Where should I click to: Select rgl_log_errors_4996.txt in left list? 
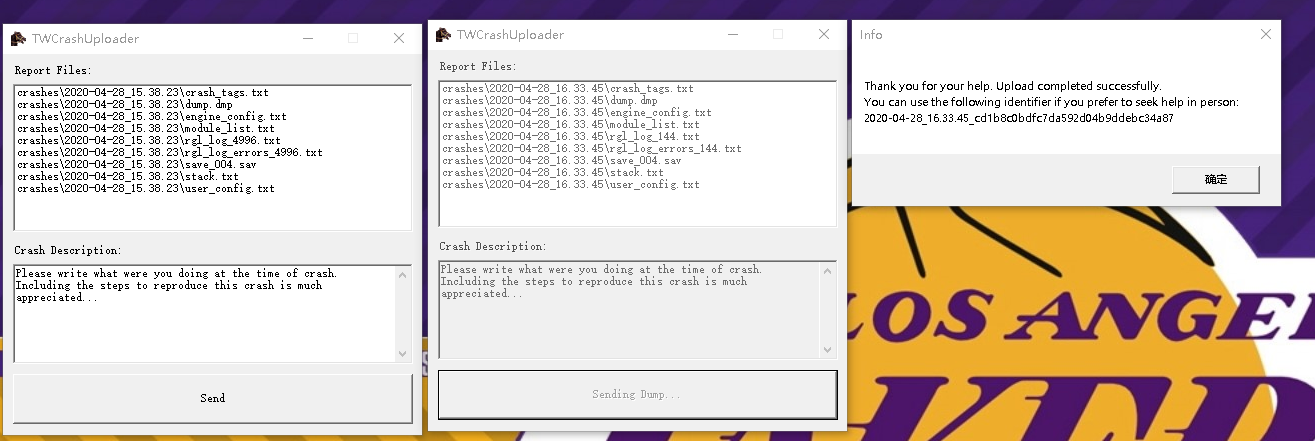pyautogui.click(x=169, y=153)
